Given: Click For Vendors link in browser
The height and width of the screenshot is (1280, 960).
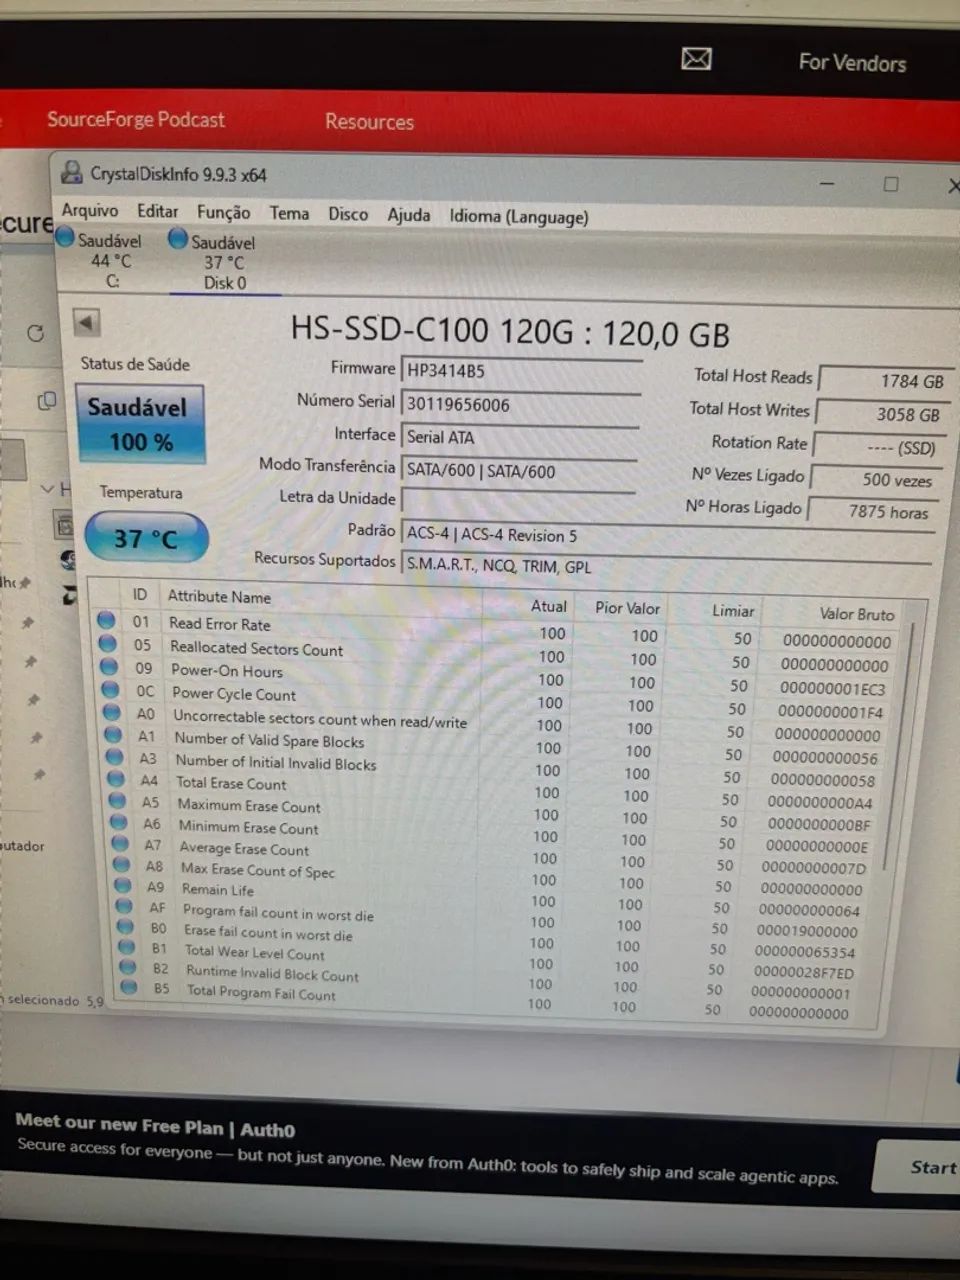Looking at the screenshot, I should [x=852, y=63].
